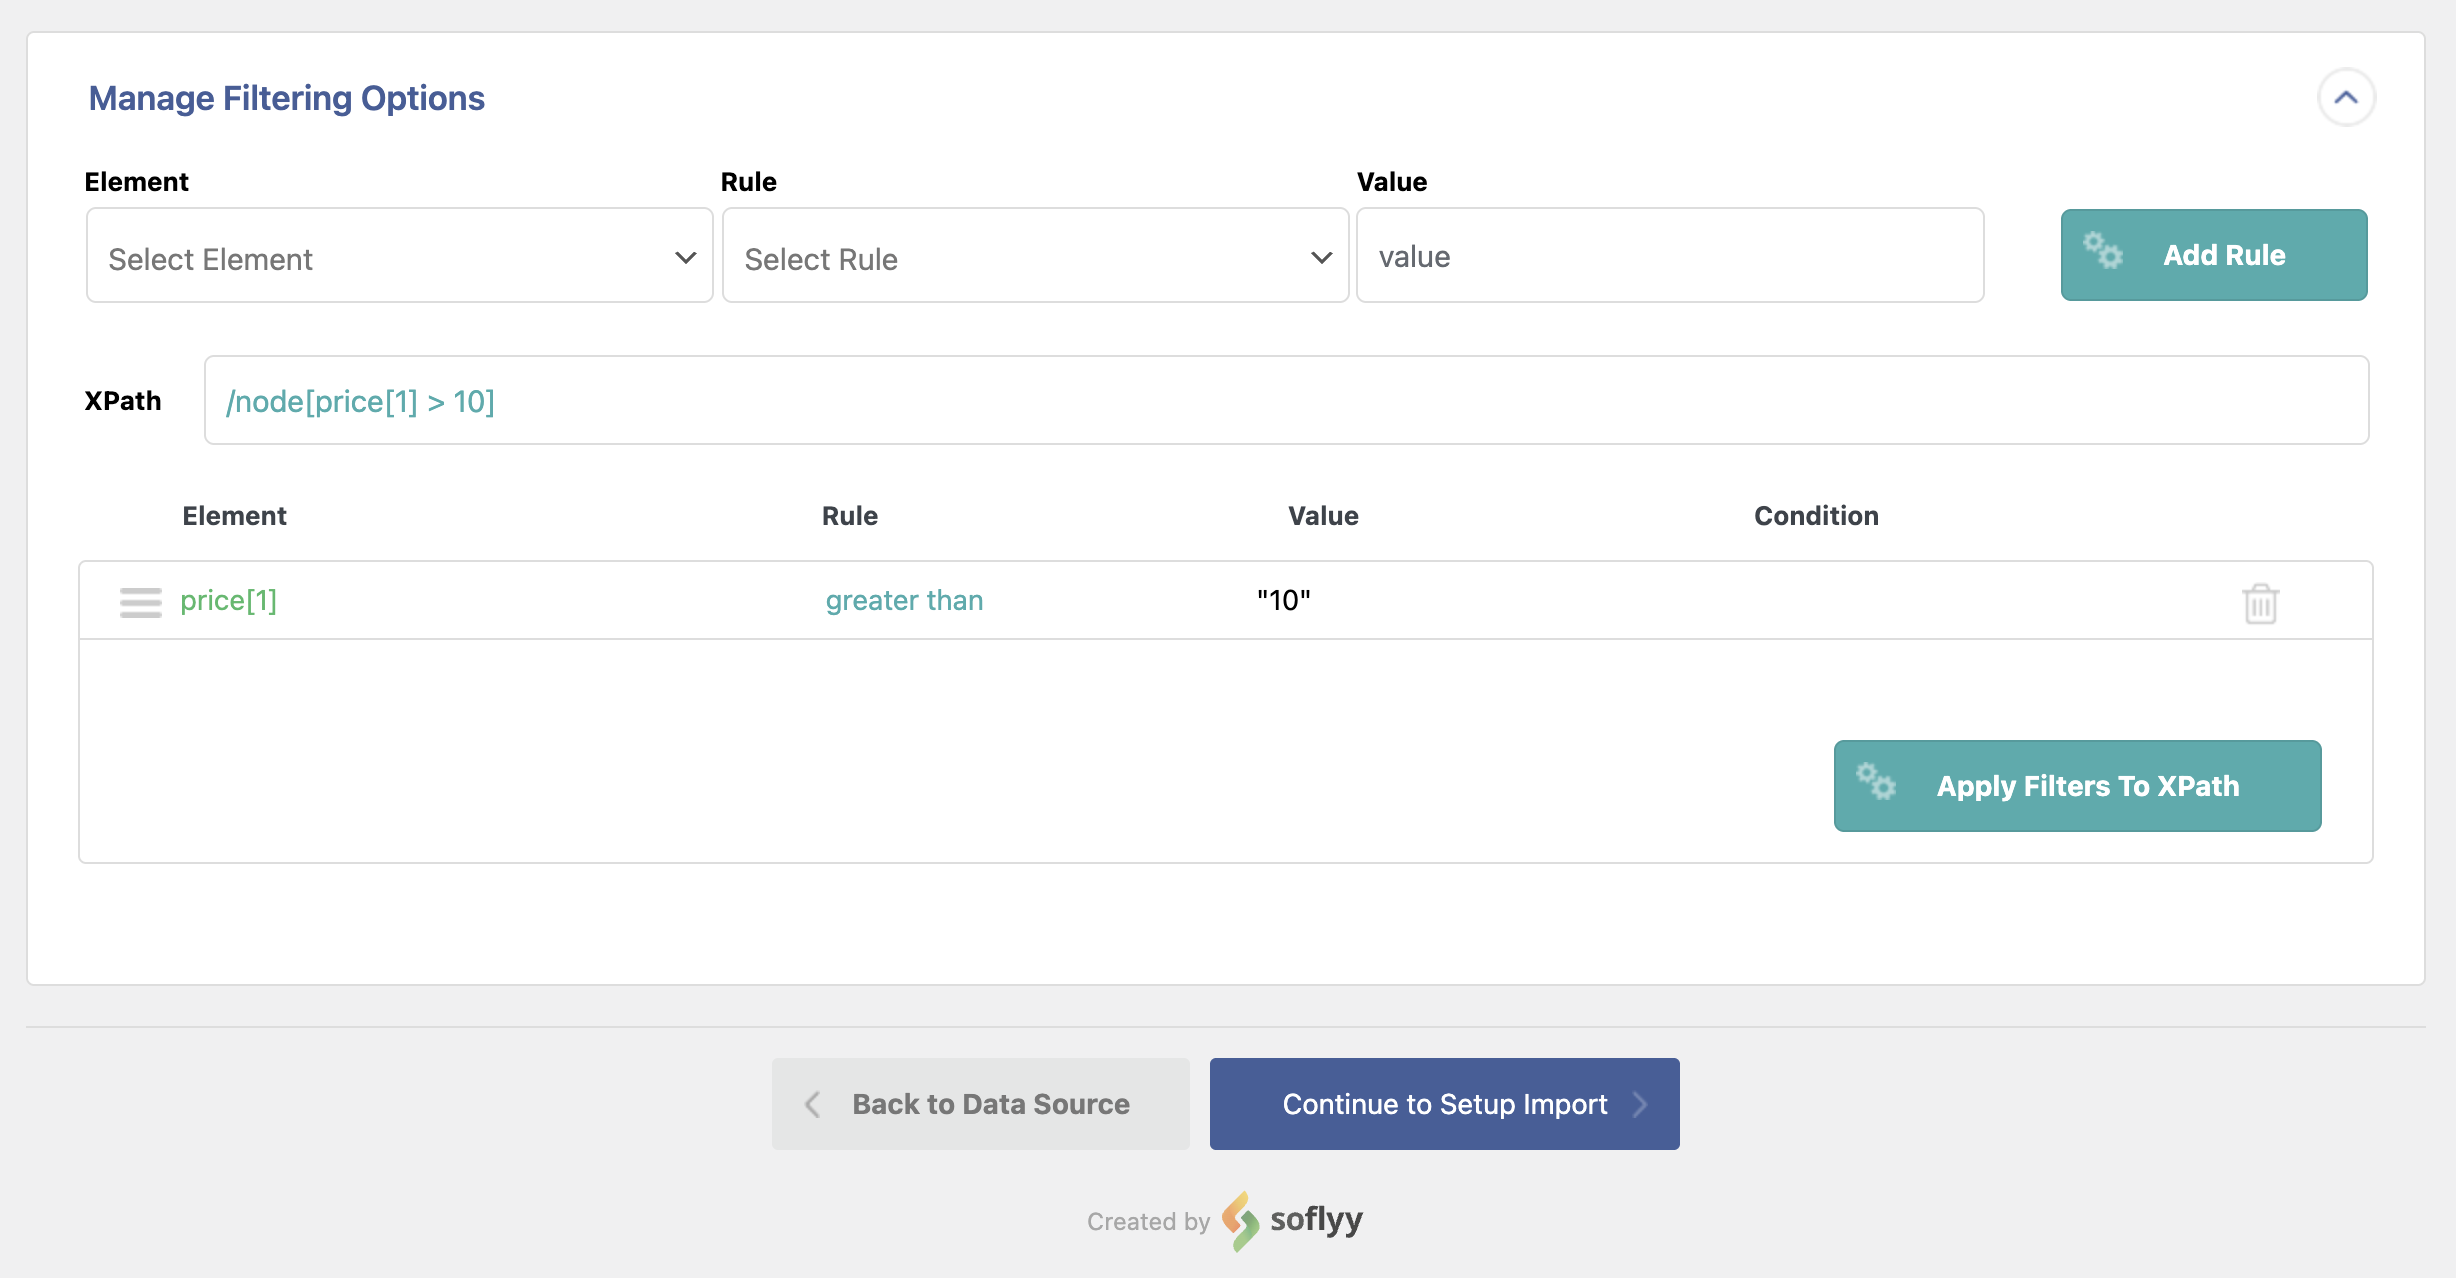Grab the drag handle beside price[1]
This screenshot has height=1278, width=2456.
tap(140, 602)
